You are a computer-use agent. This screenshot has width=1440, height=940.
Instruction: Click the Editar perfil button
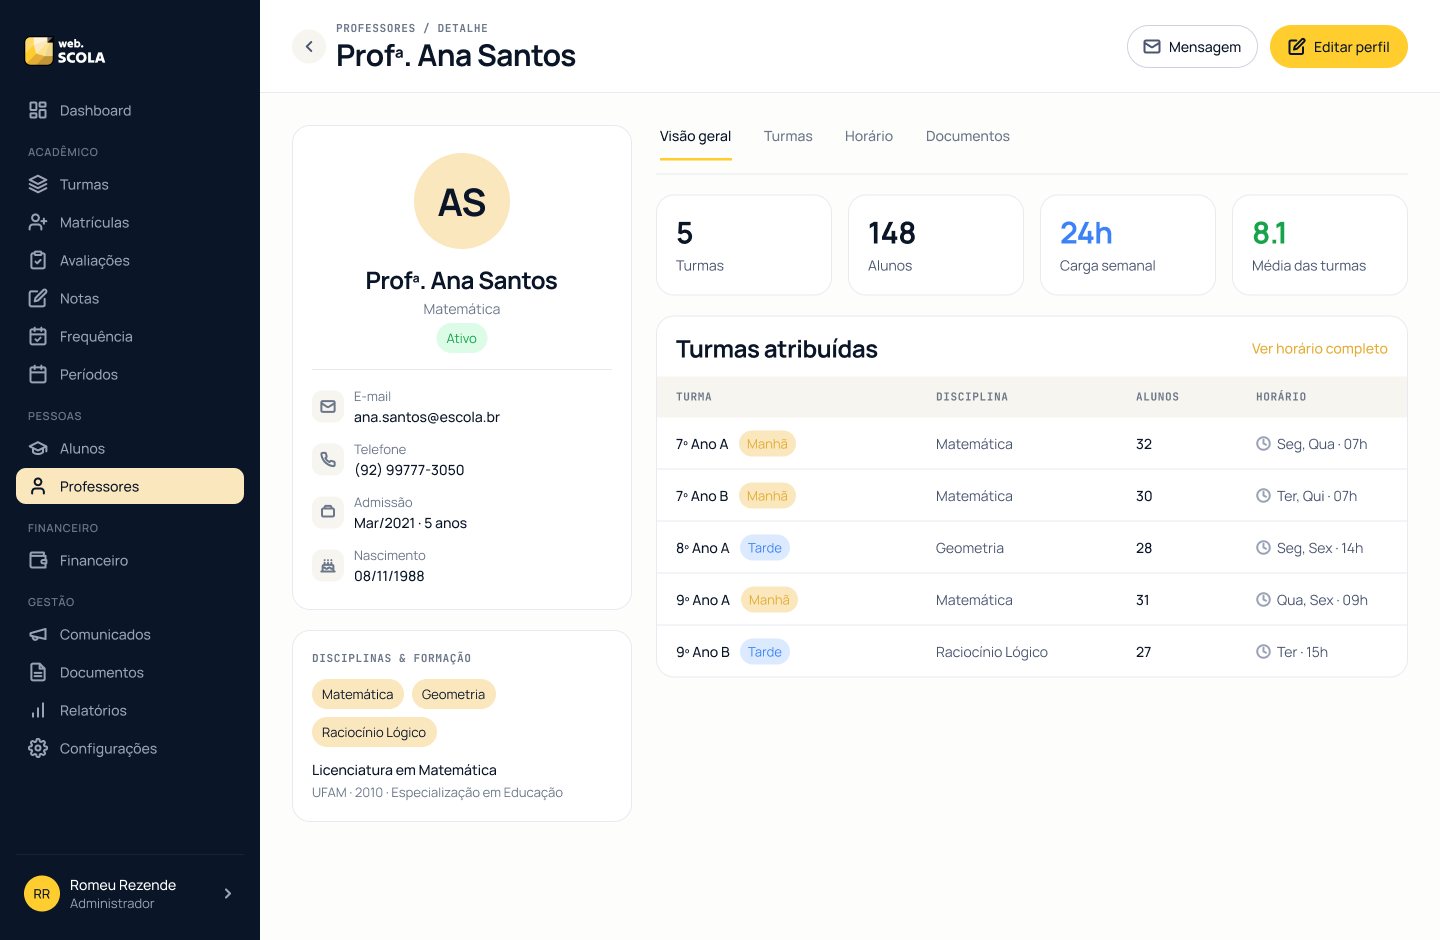coord(1339,47)
